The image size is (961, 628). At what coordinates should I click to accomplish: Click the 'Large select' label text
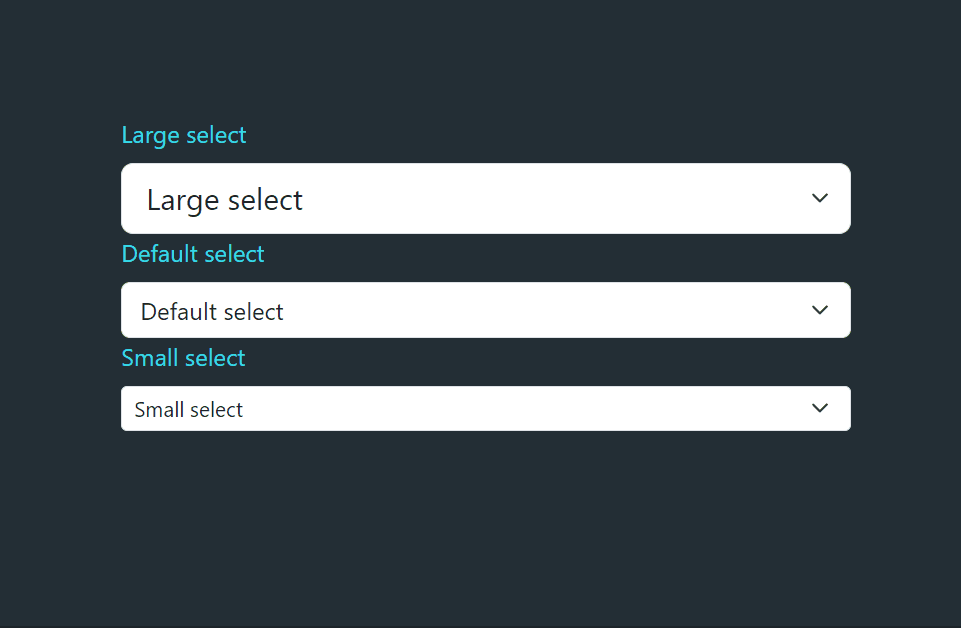point(183,135)
